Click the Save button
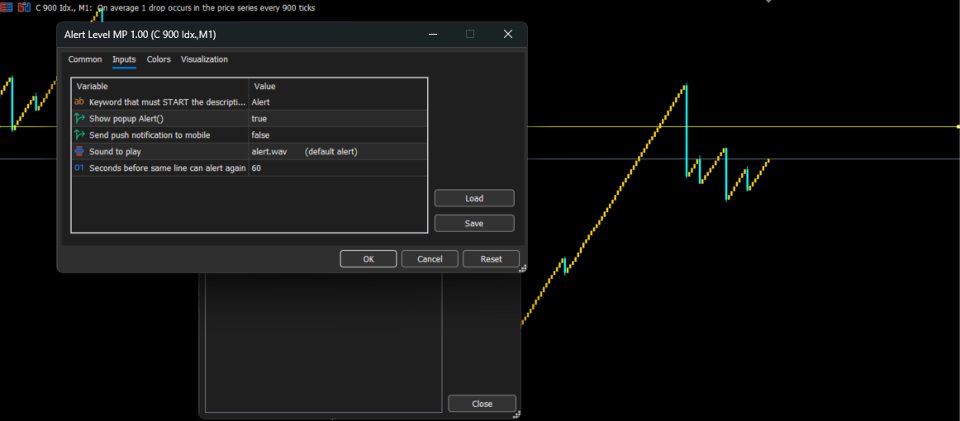This screenshot has width=960, height=421. pyautogui.click(x=474, y=223)
